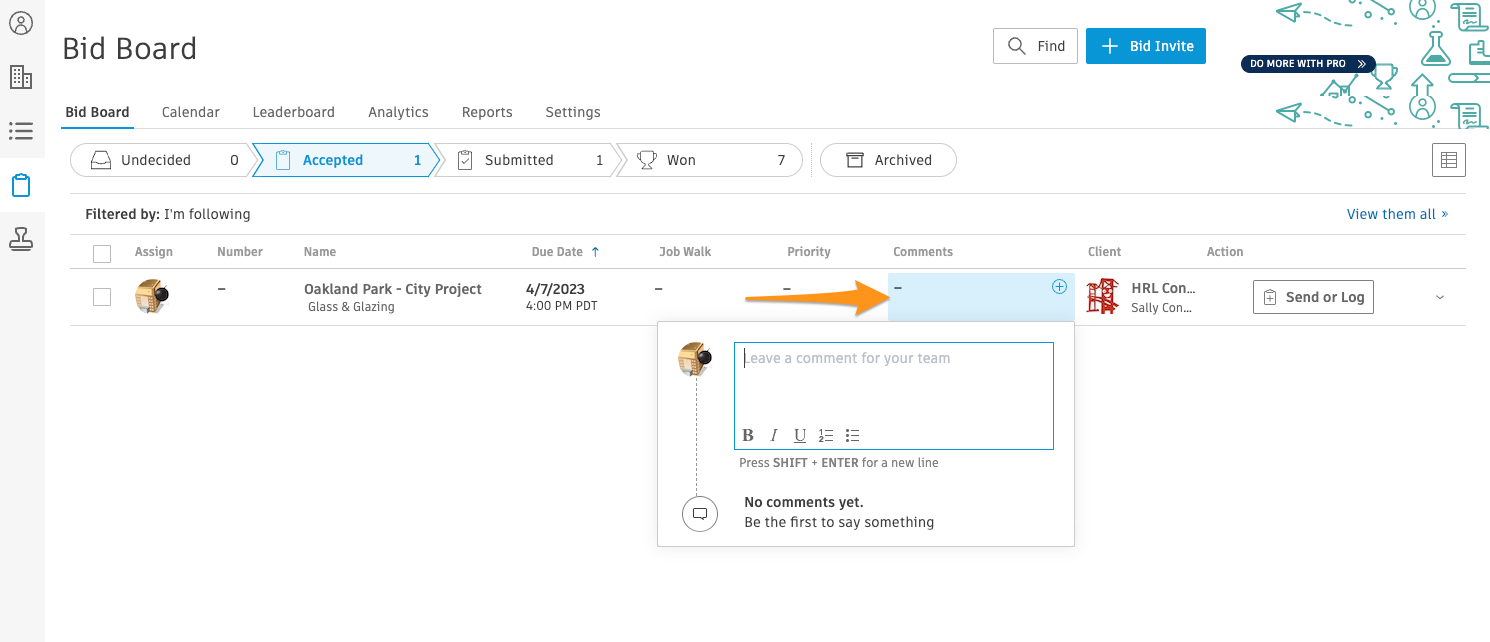Viewport: 1490px width, 642px height.
Task: Click the company building icon in sidebar
Action: [21, 77]
